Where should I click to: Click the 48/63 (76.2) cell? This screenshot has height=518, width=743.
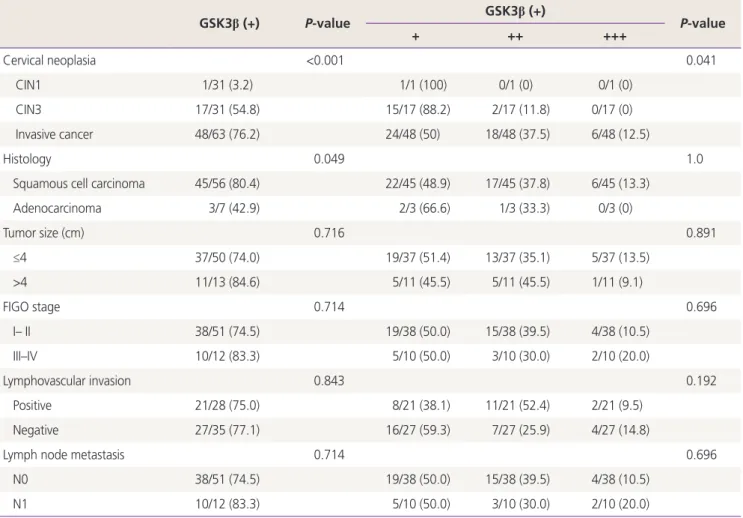227,135
